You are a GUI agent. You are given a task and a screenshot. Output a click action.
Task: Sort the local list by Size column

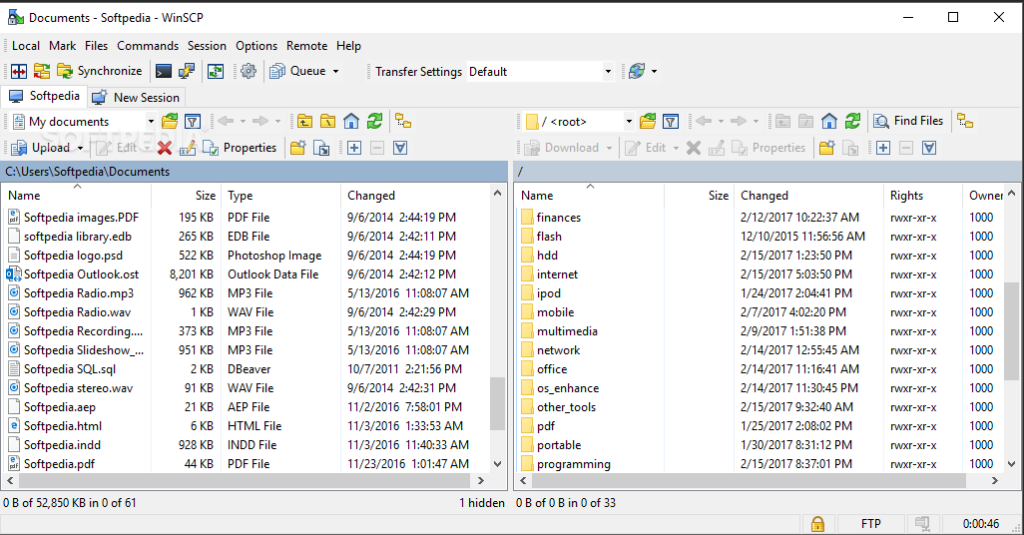coord(186,195)
